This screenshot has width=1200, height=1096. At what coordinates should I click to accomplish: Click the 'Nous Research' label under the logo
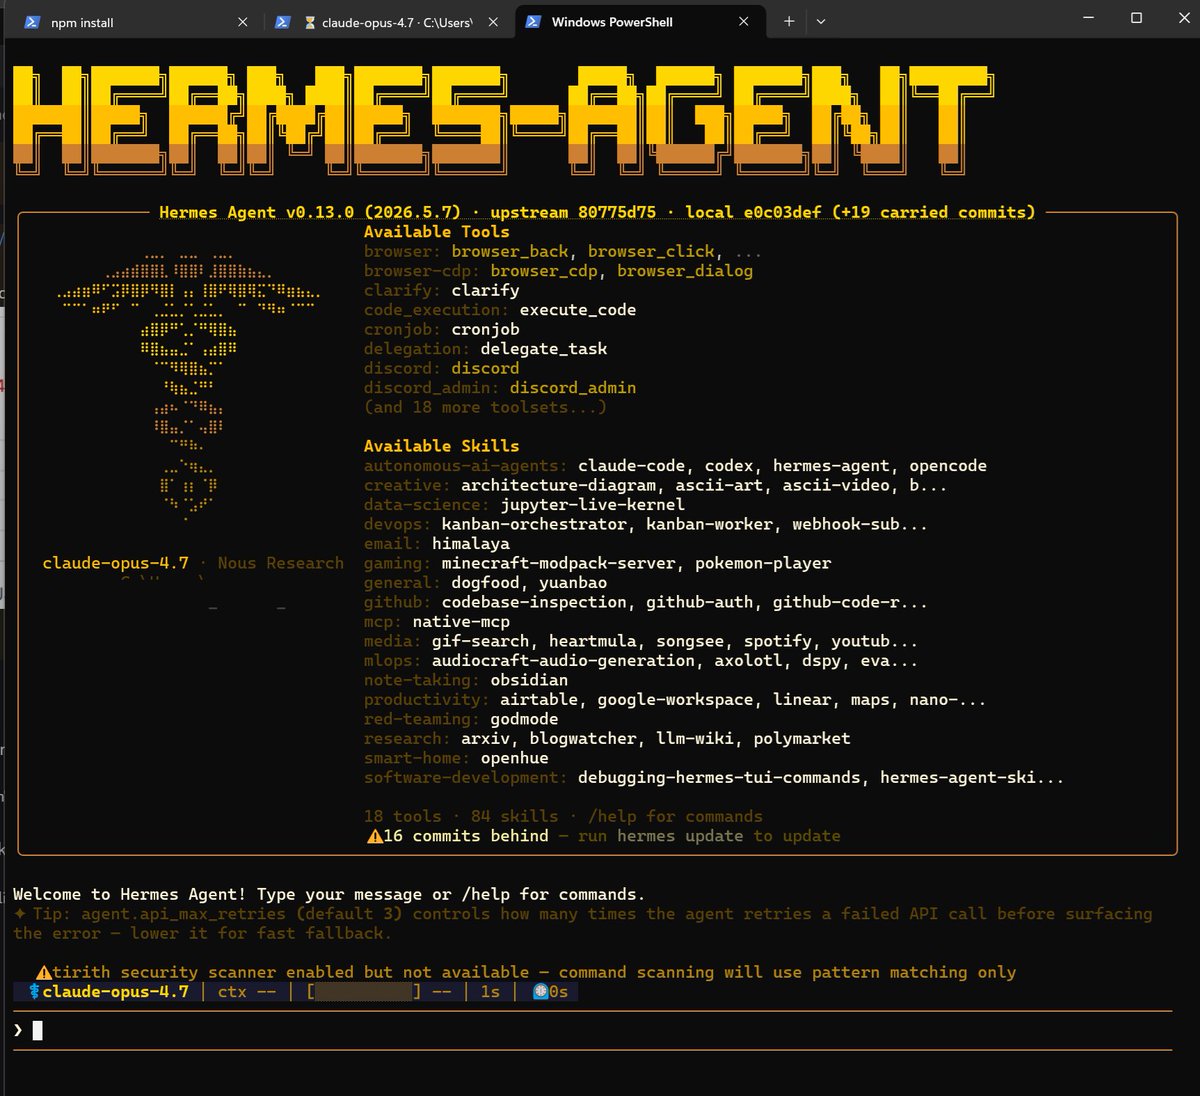(280, 563)
